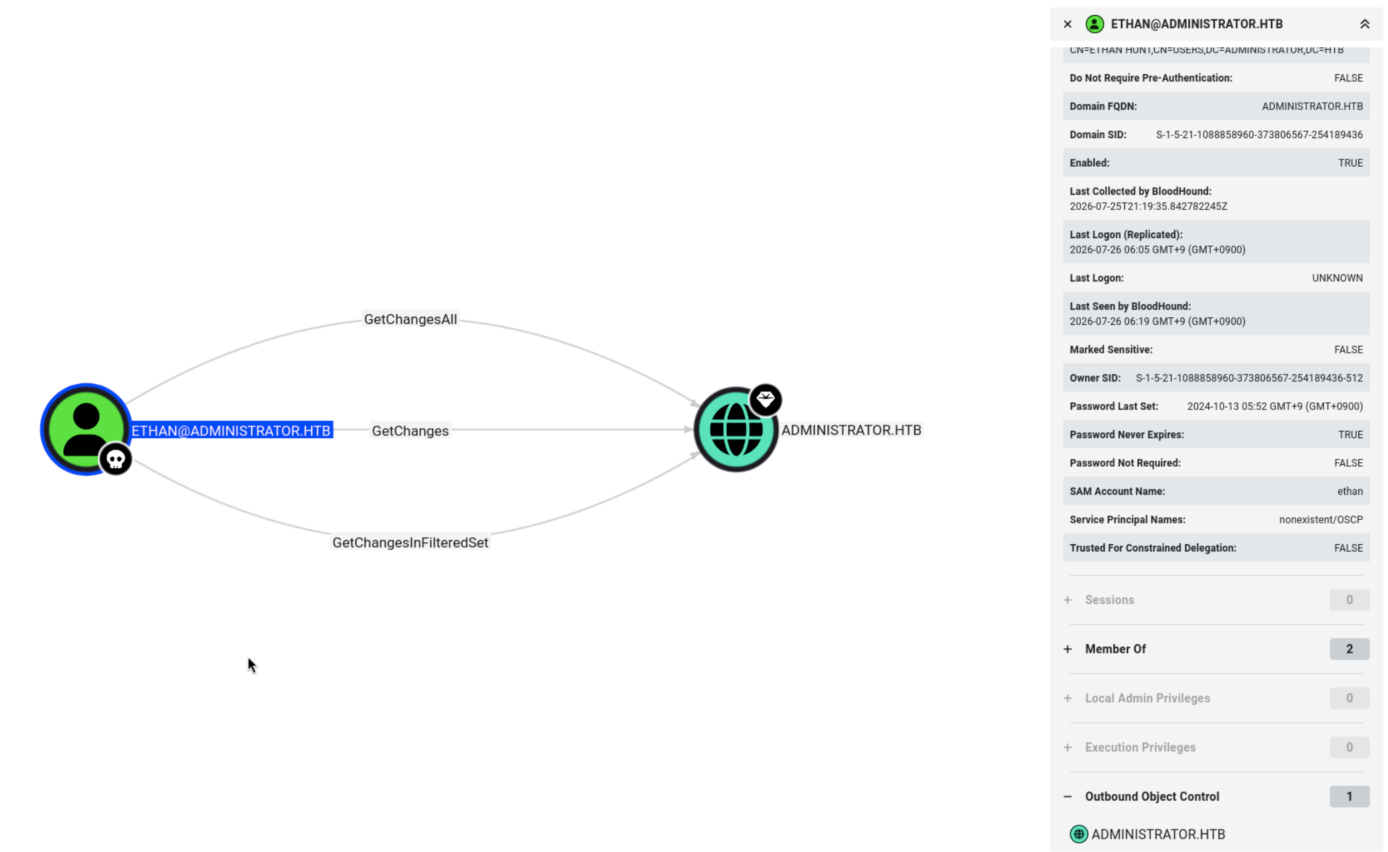Click the SAM Account Name value ethan

point(1350,492)
